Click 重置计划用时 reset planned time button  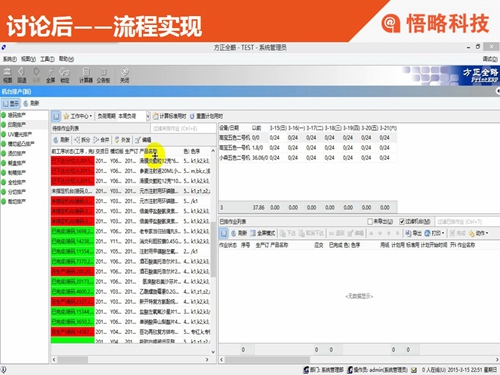(x=206, y=116)
